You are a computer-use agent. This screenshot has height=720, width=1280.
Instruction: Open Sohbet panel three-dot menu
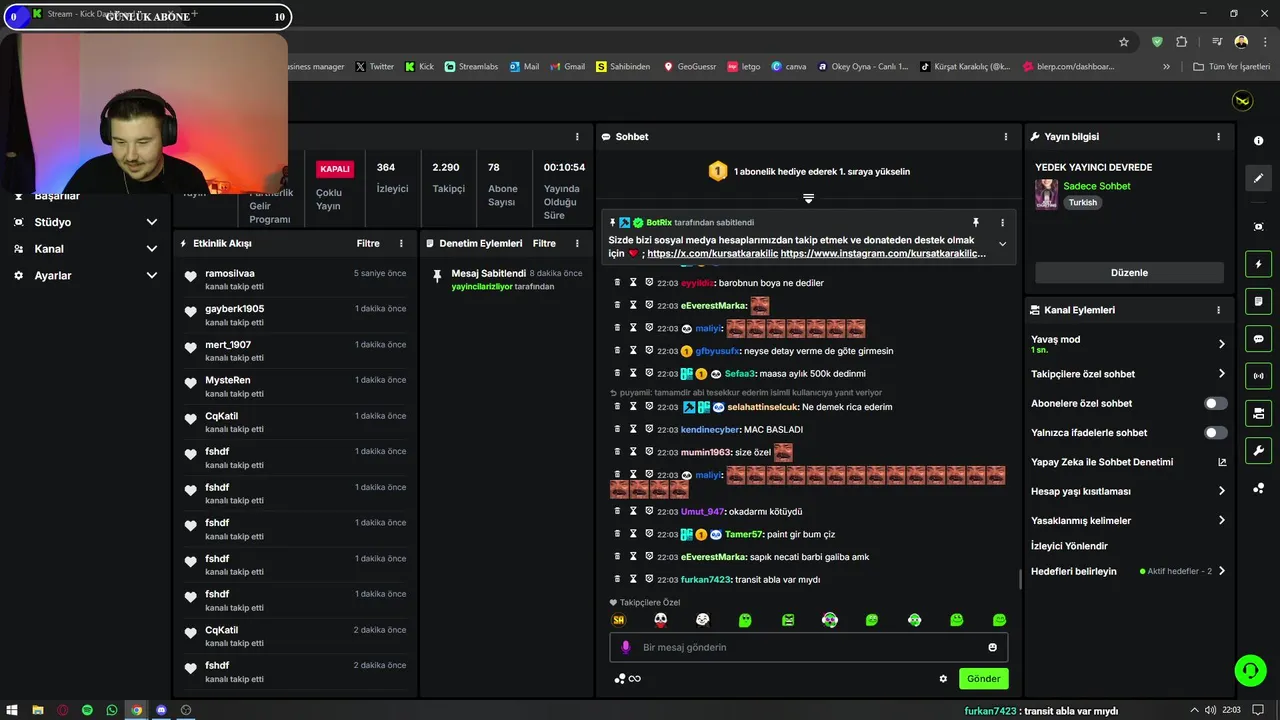pos(1005,136)
